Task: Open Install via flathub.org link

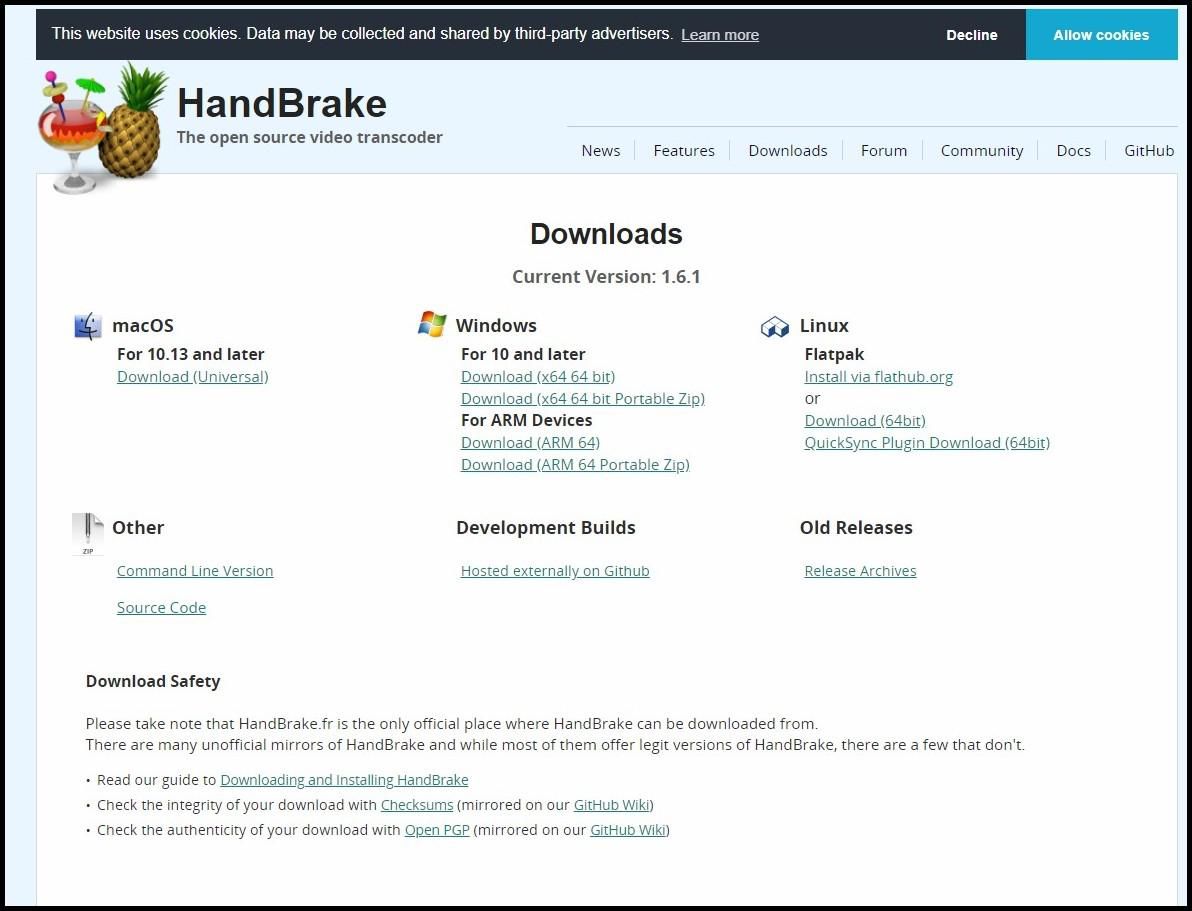Action: tap(878, 377)
